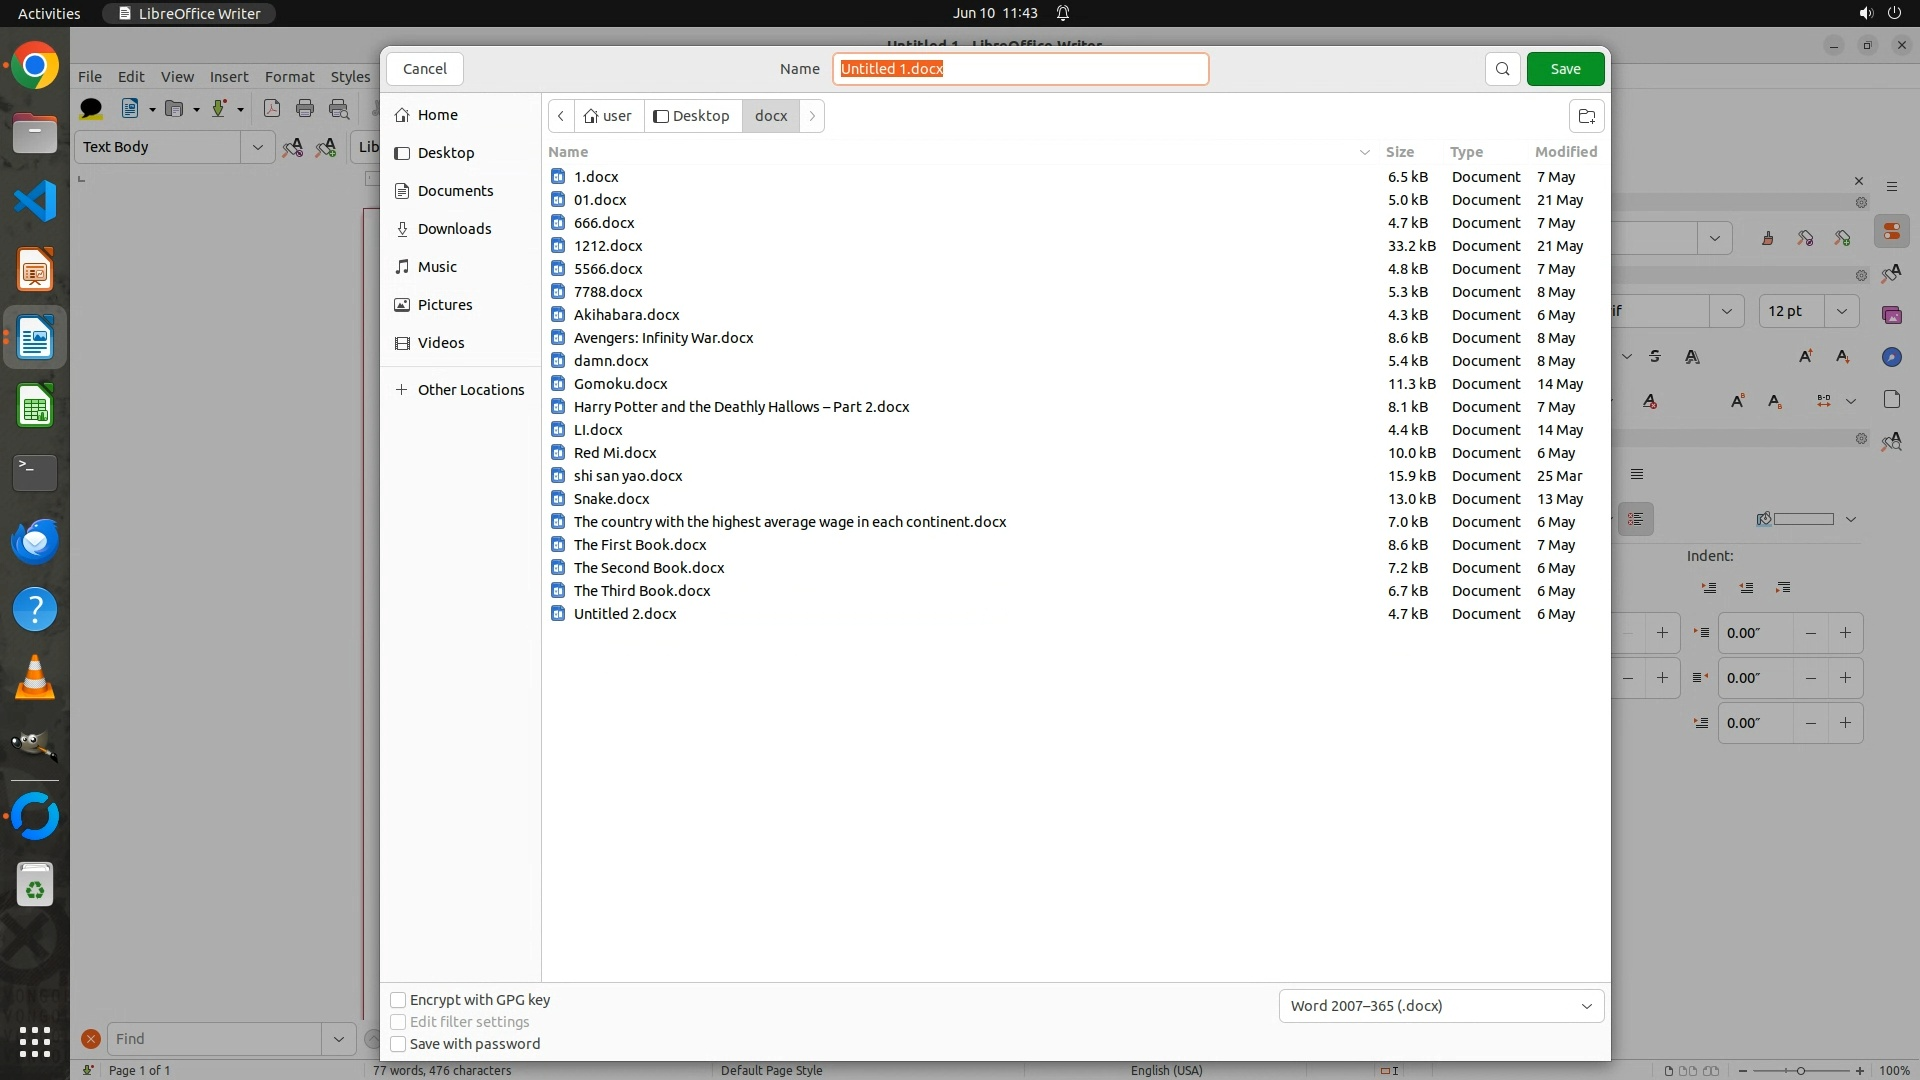Toggle Edit filter settings checkbox
Screen dimensions: 1920x1080
pyautogui.click(x=398, y=1022)
